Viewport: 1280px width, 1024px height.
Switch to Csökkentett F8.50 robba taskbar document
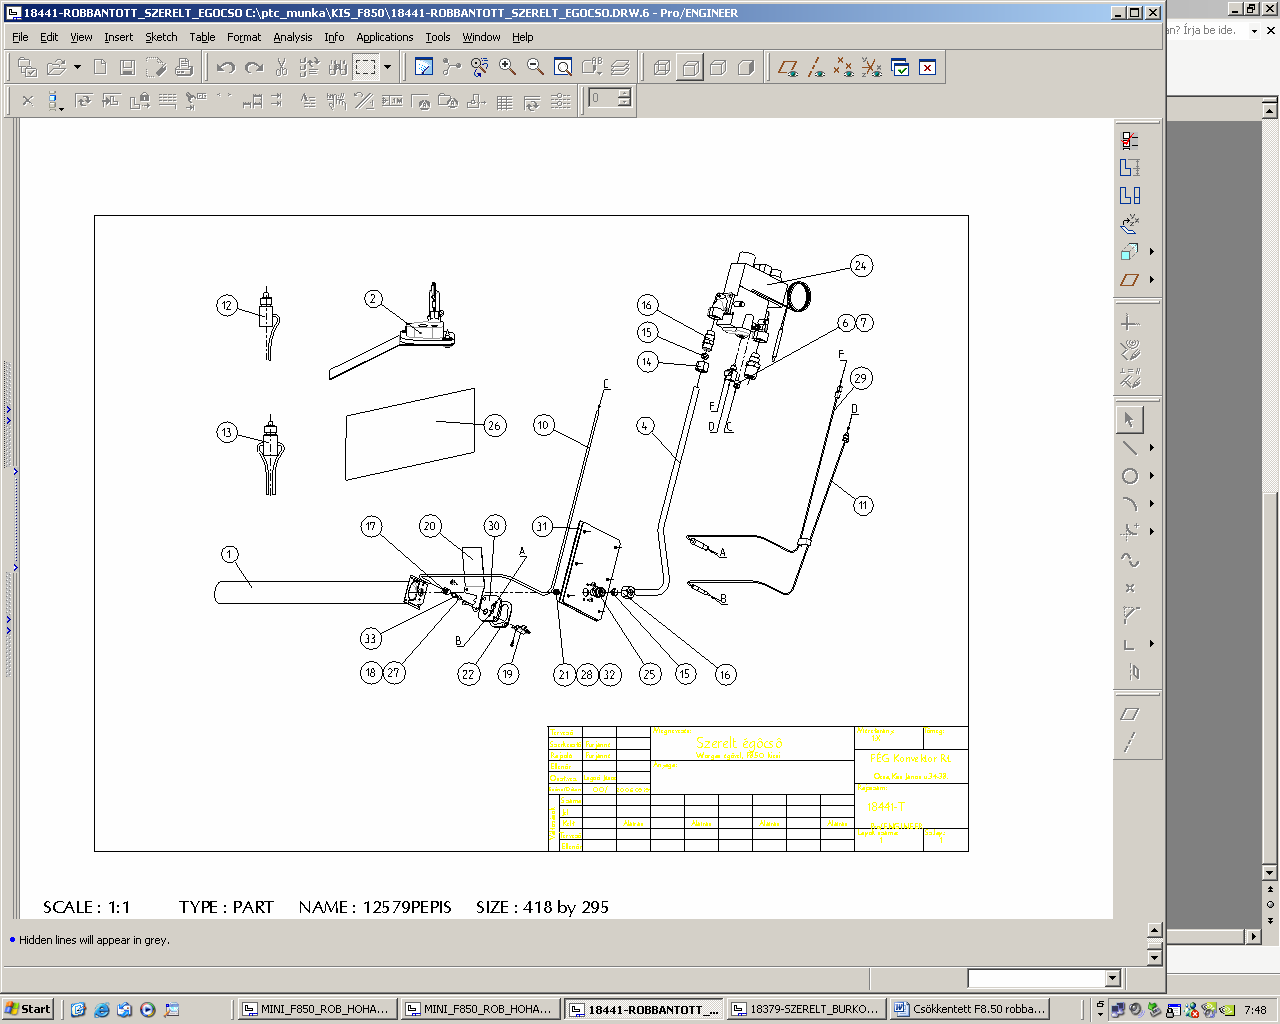pos(969,1009)
